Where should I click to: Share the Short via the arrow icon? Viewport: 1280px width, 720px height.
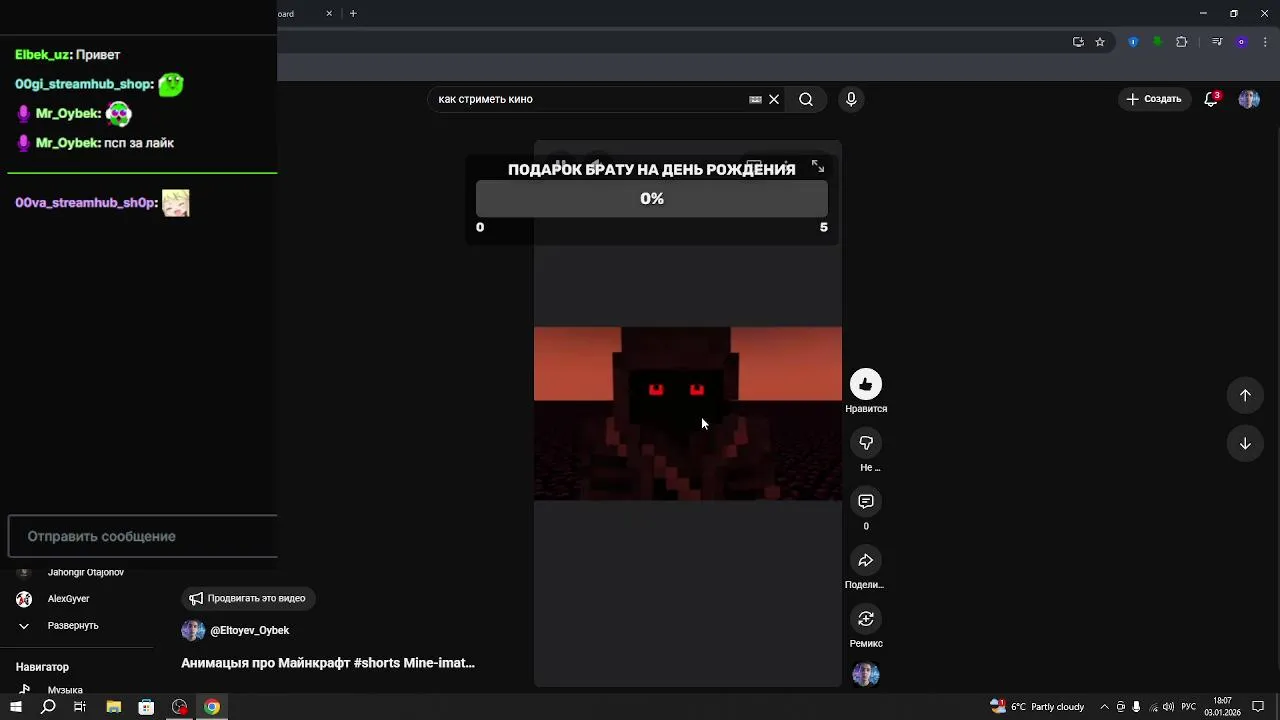coord(866,560)
